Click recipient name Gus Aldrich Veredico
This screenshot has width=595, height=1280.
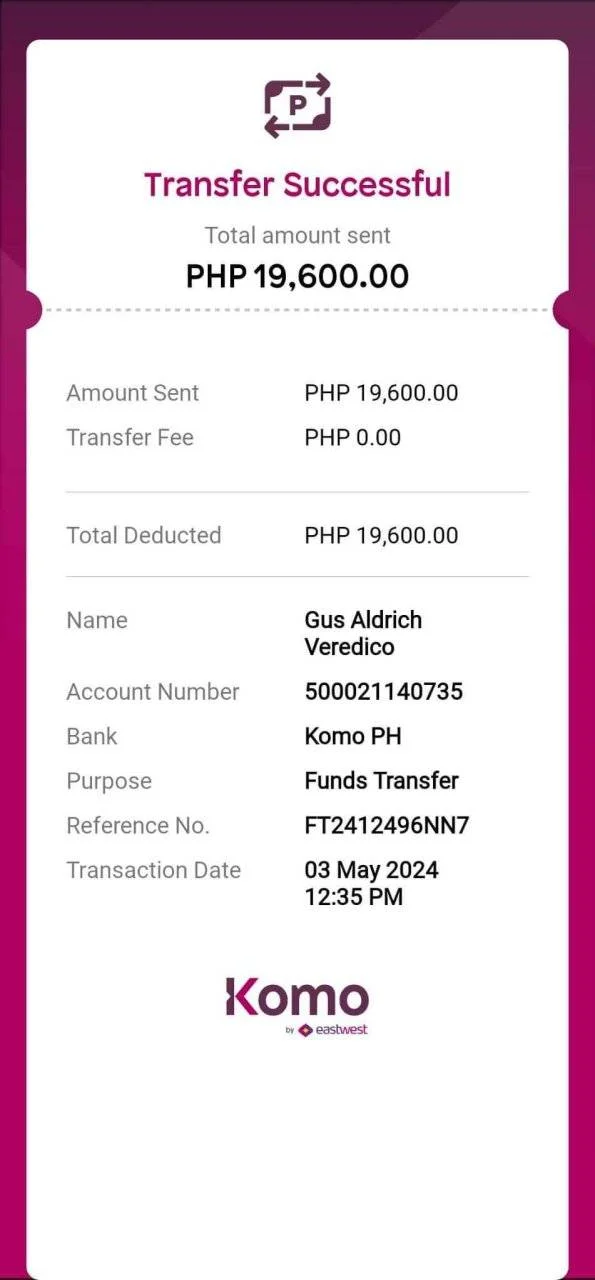363,633
